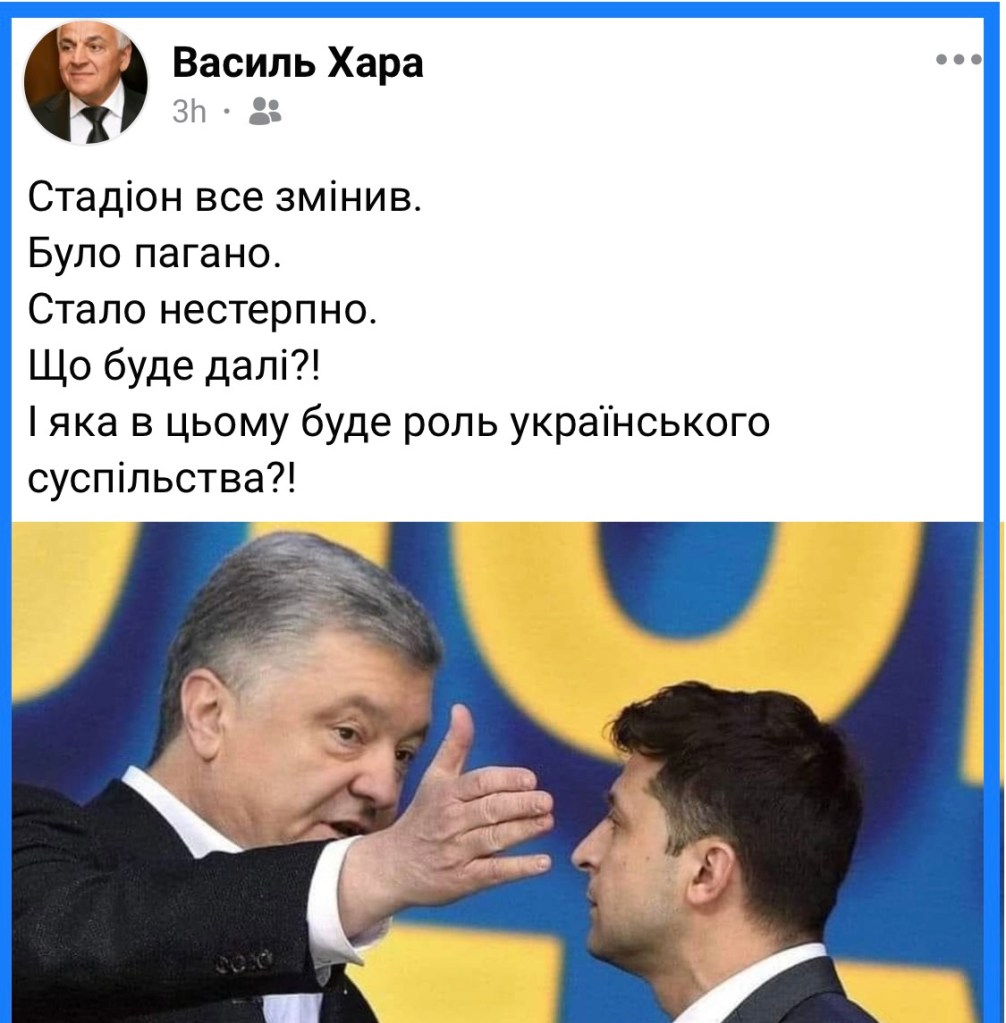This screenshot has width=1006, height=1023.
Task: Open Василь Хара's profile via name
Action: point(297,63)
